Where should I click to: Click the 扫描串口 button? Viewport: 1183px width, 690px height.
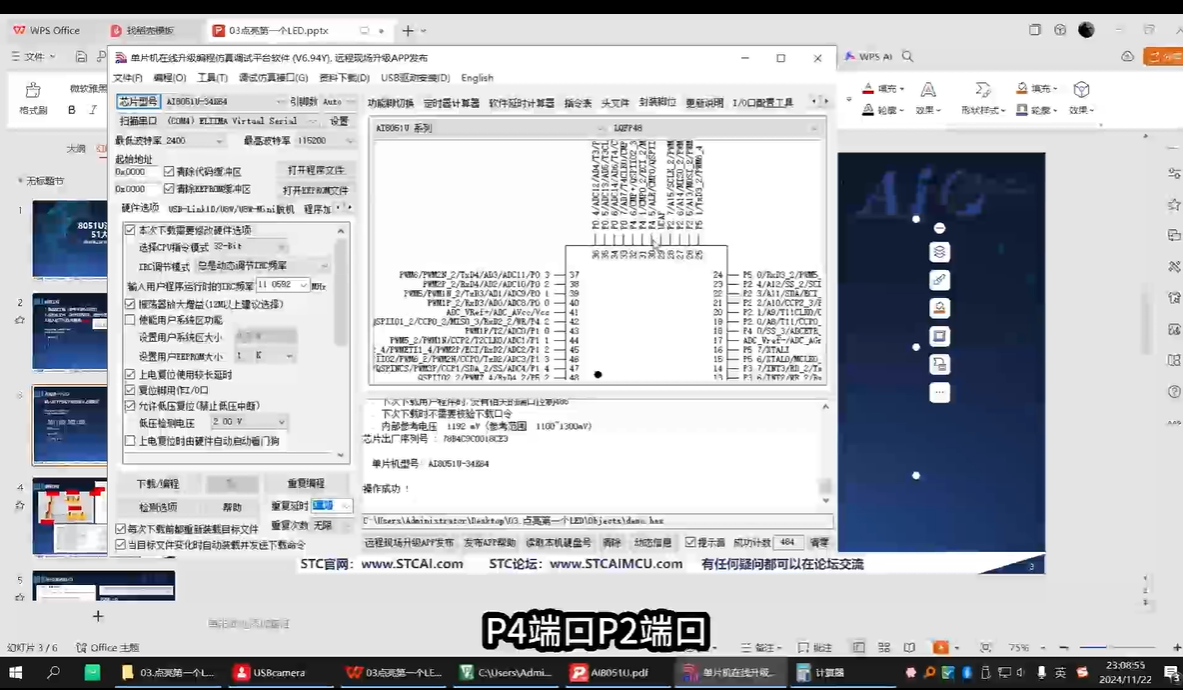tap(138, 121)
